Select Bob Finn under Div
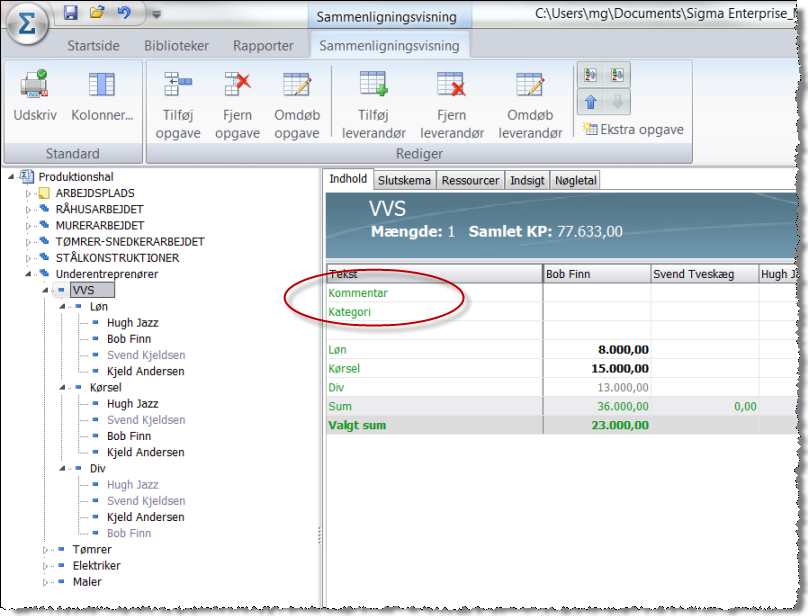 pos(129,533)
